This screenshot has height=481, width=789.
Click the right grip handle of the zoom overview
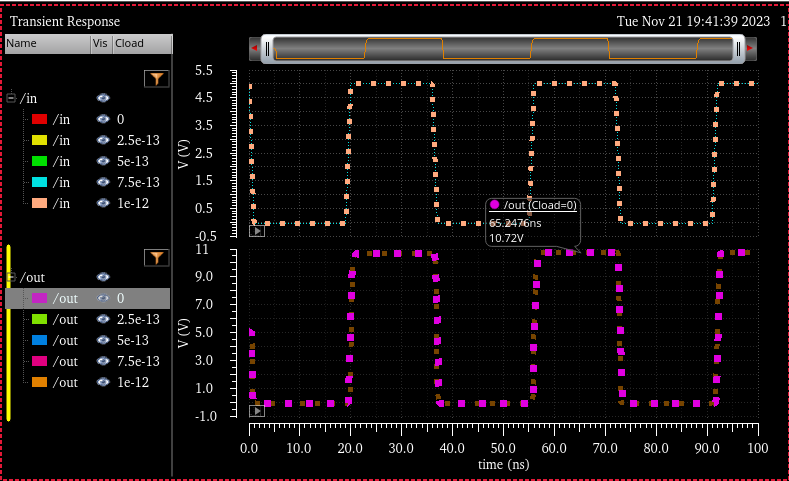[x=738, y=48]
